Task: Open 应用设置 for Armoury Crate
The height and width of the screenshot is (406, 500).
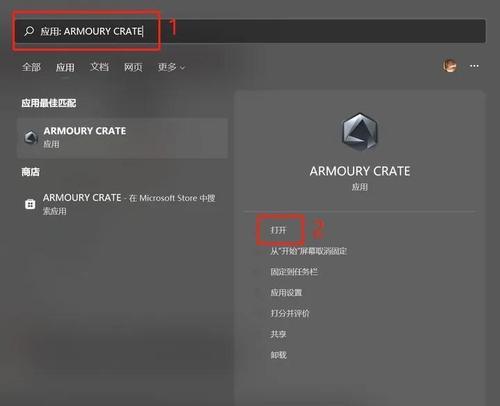Action: pos(286,292)
